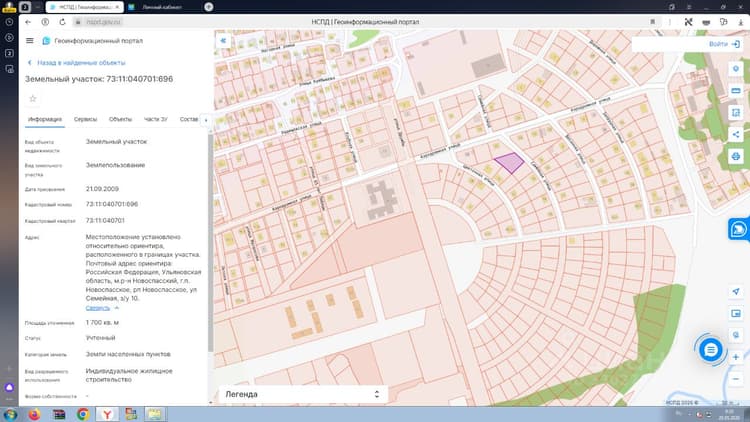
Task: Switch to the Части ЗУ tab
Action: (x=155, y=119)
